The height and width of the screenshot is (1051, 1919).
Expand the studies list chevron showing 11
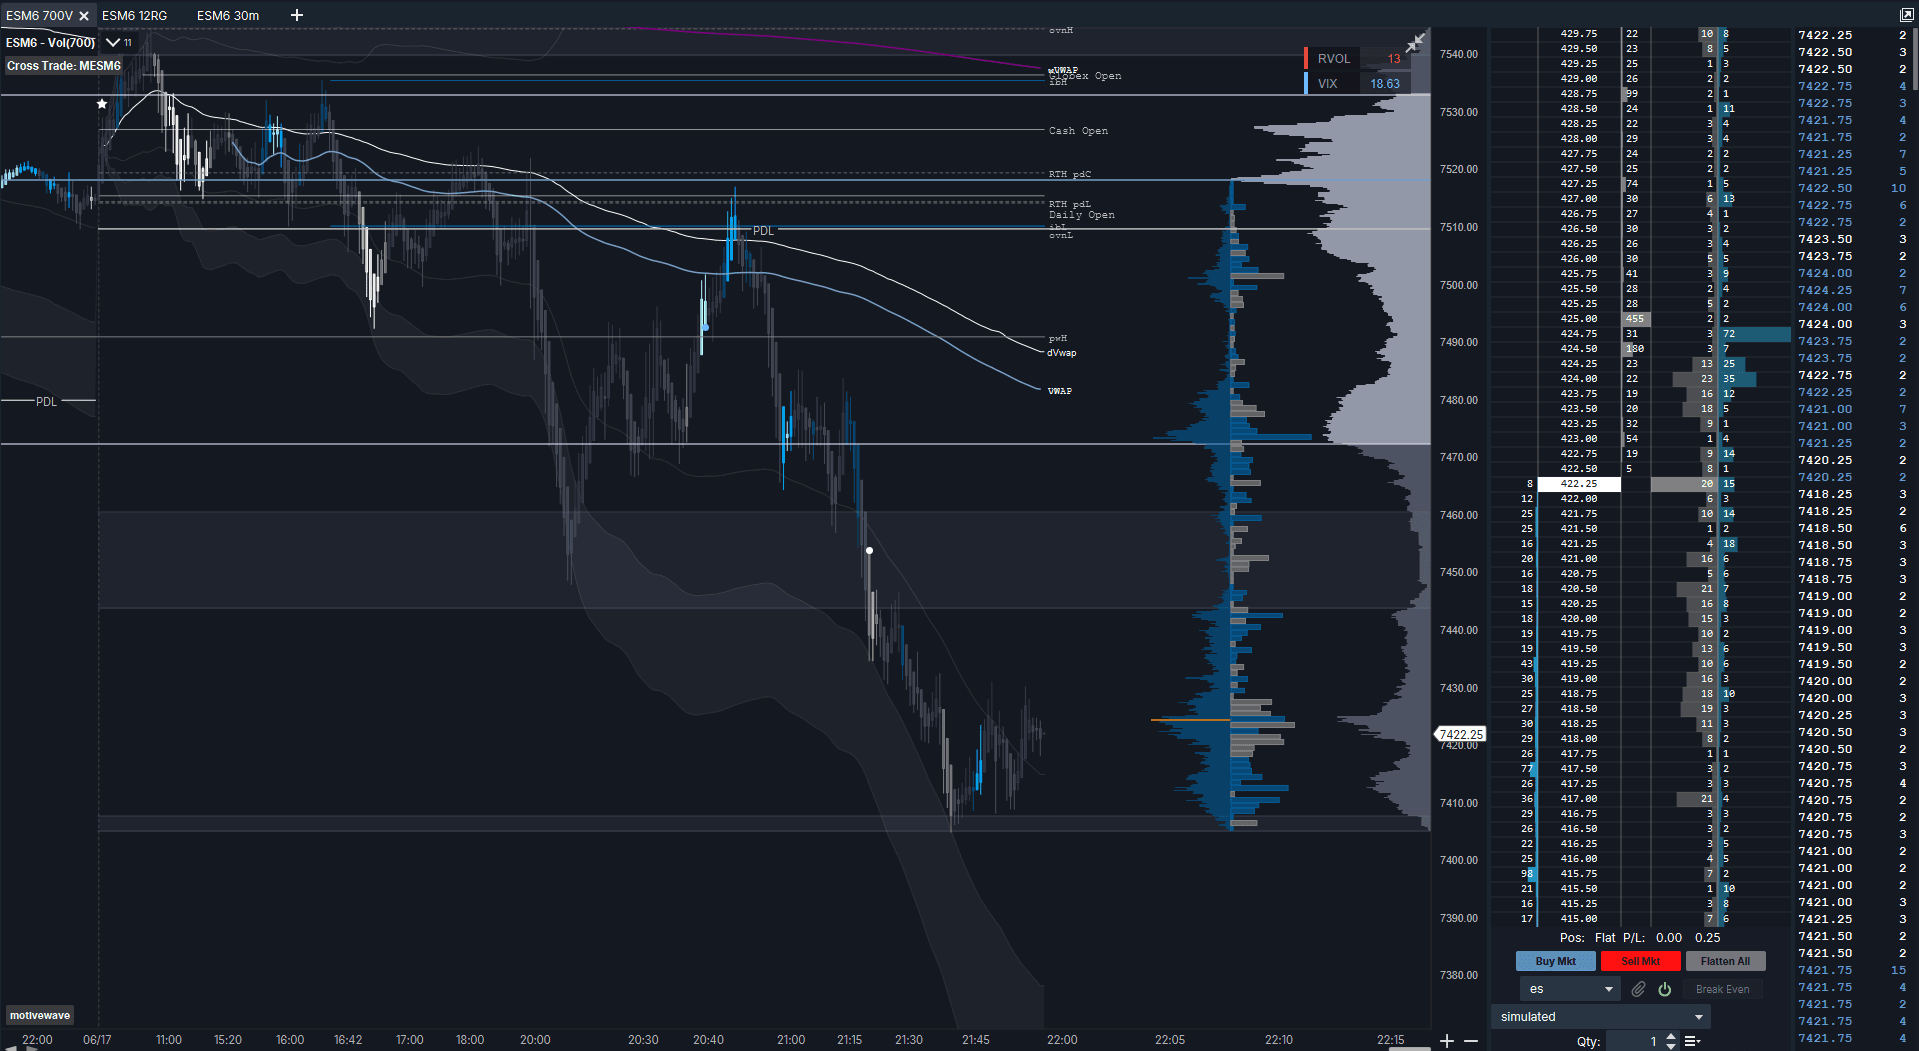click(x=113, y=42)
